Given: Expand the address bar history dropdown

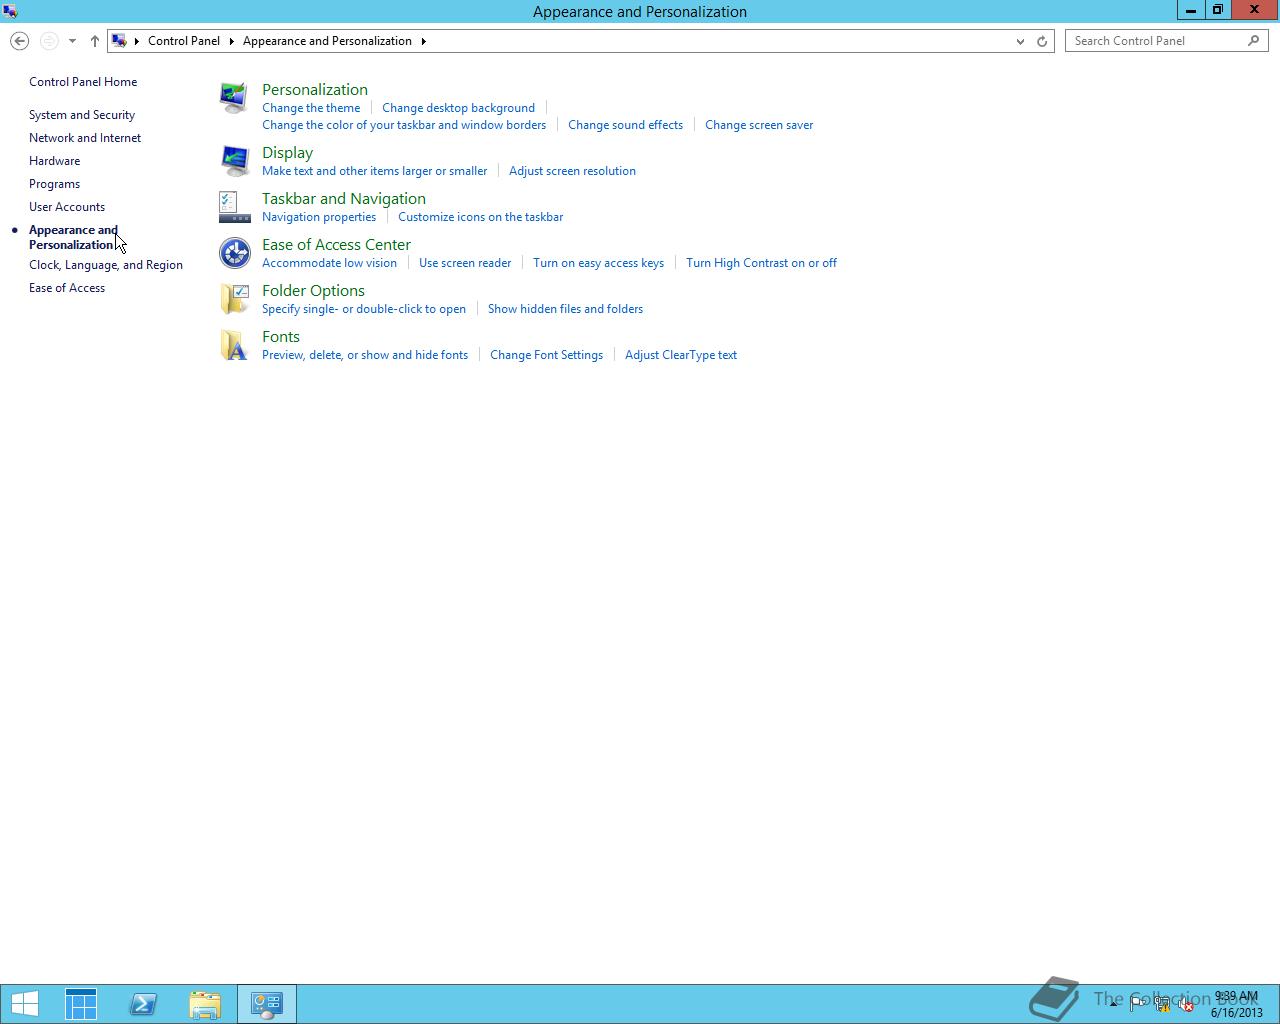Looking at the screenshot, I should [x=1020, y=41].
